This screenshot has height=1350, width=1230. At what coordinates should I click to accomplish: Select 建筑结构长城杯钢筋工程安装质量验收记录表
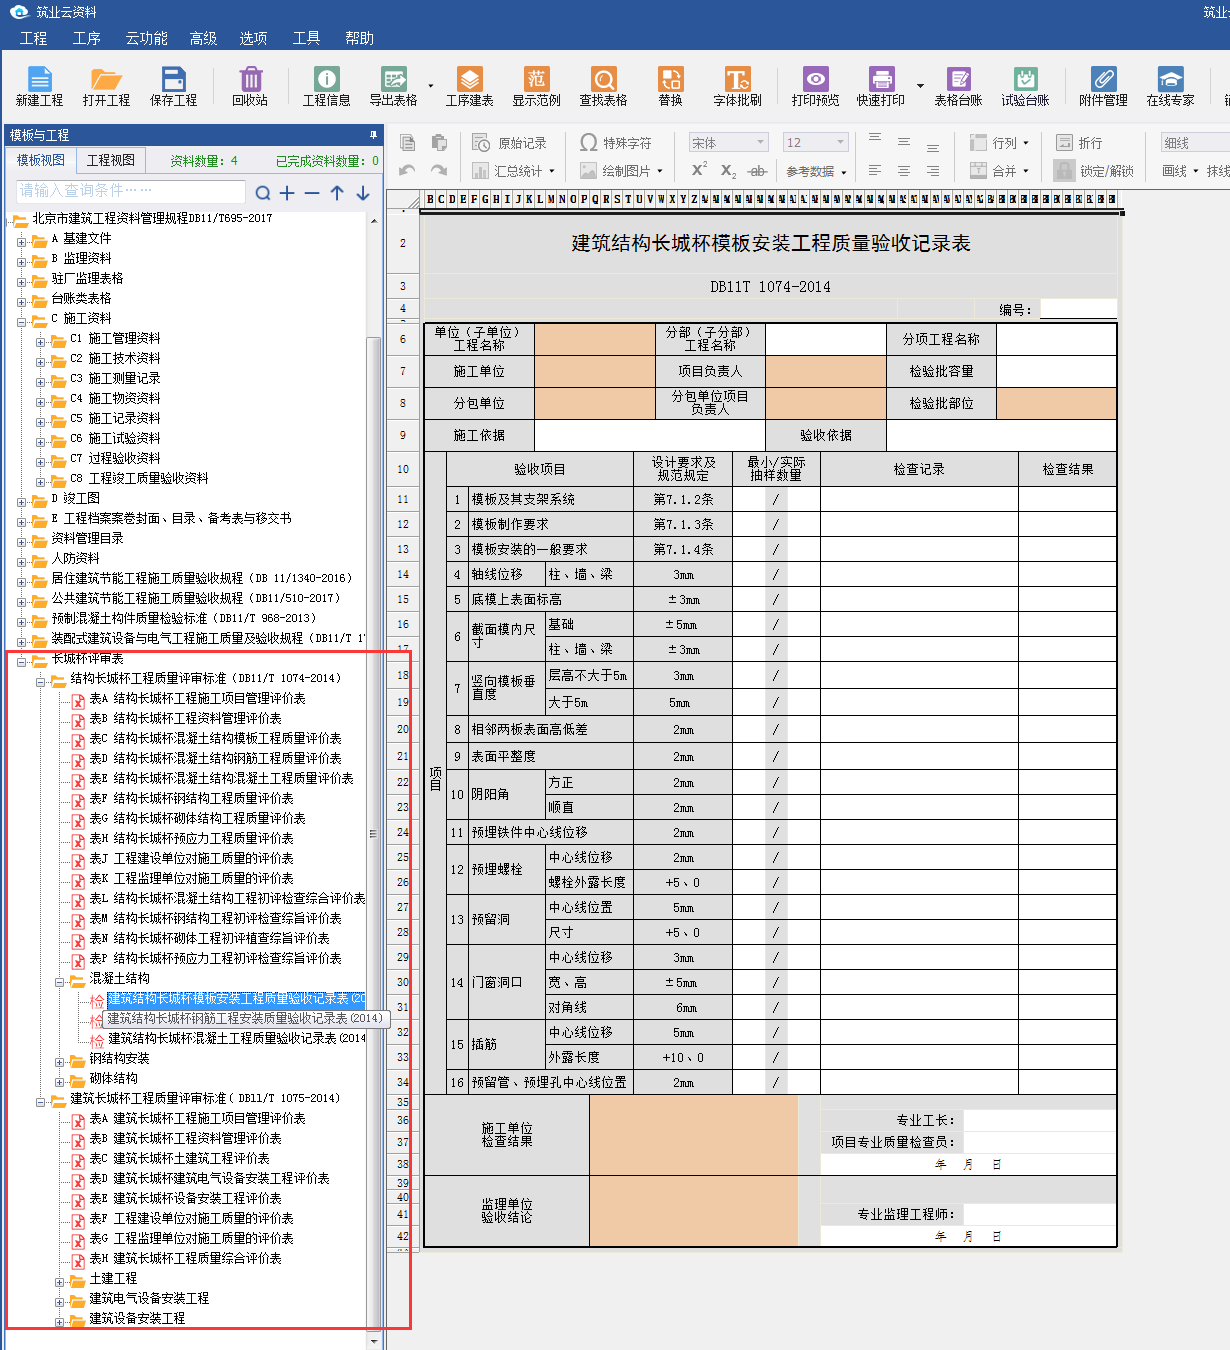(x=245, y=1018)
